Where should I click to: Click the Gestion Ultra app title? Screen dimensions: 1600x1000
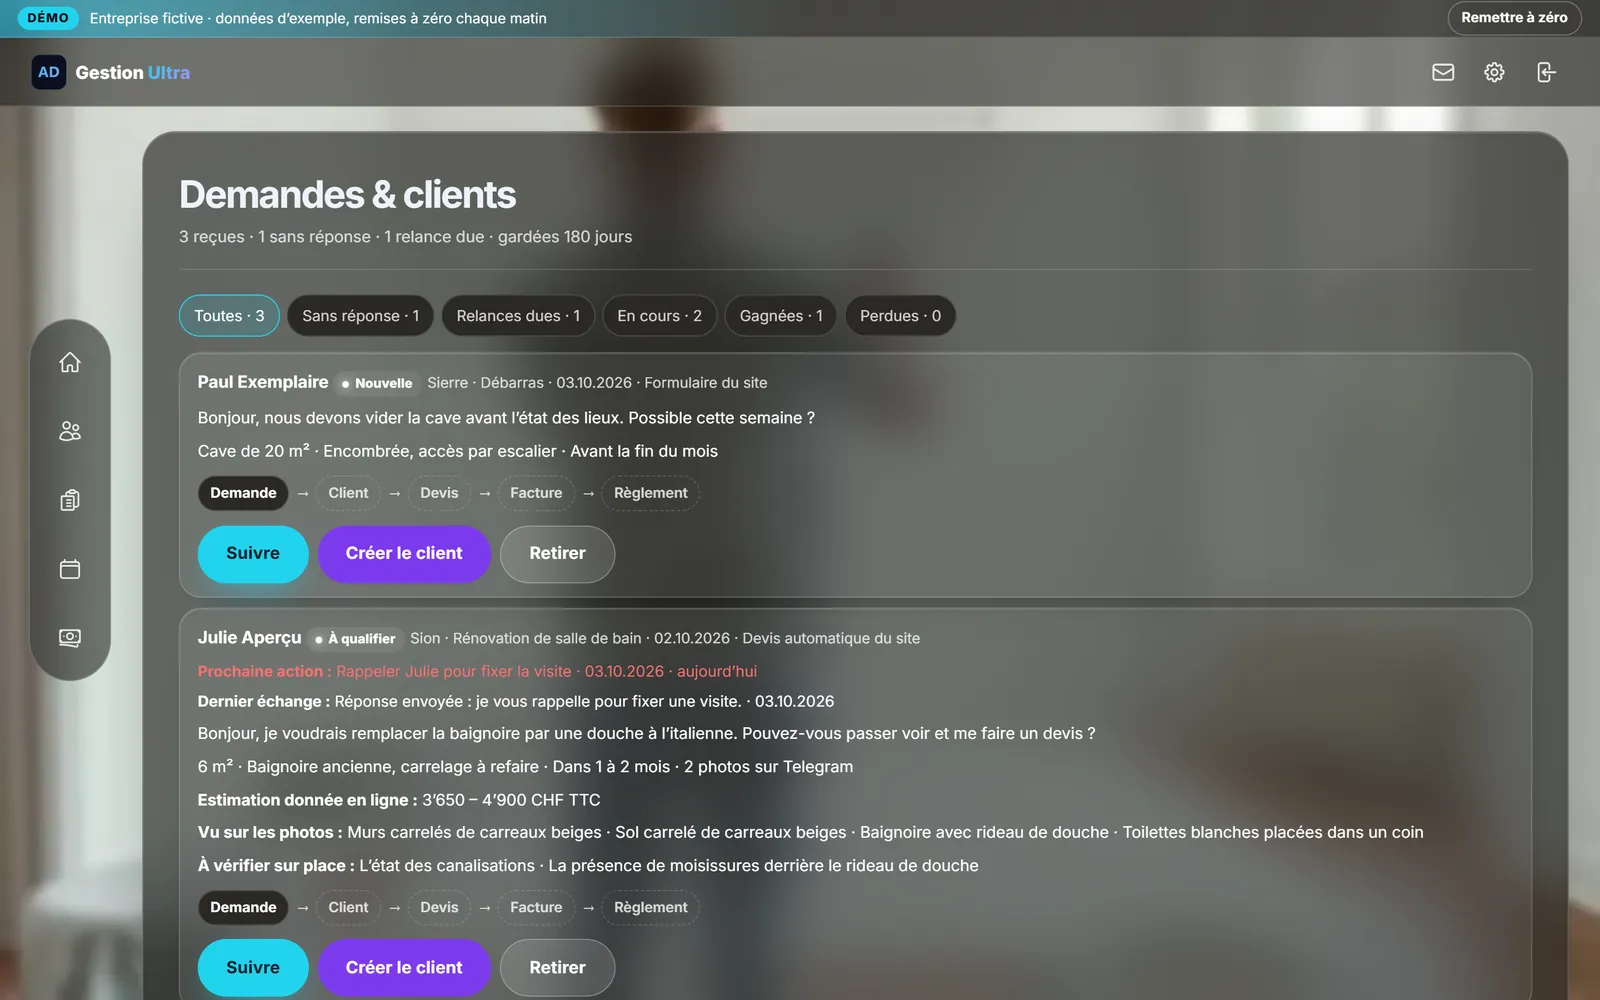click(x=132, y=73)
